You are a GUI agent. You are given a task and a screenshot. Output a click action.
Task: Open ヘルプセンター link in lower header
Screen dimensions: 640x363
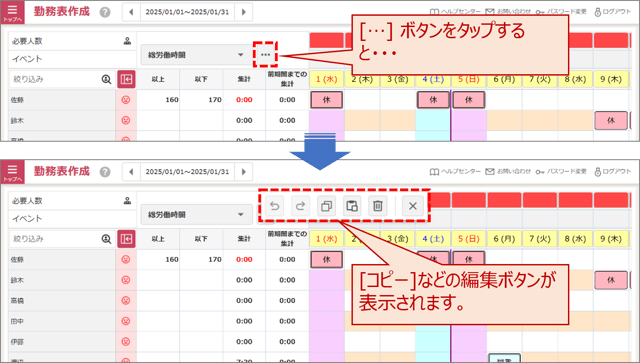point(455,171)
